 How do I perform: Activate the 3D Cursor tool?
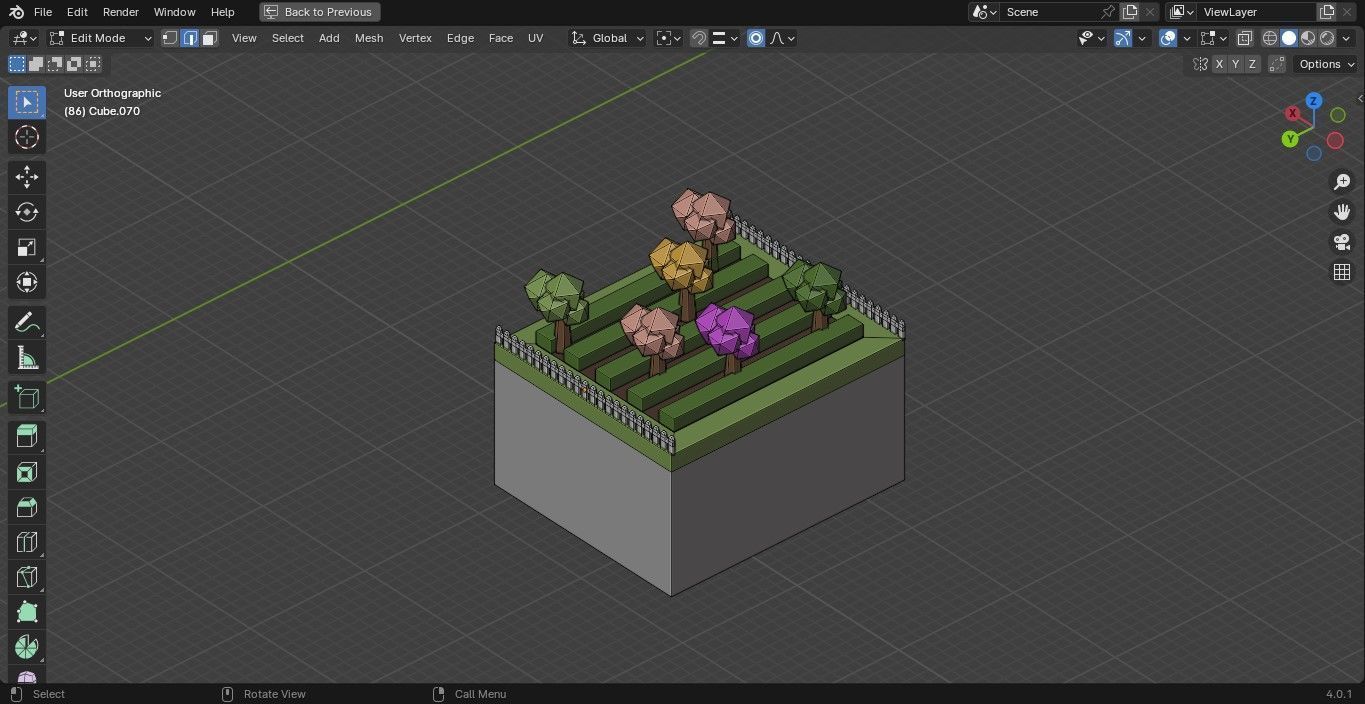coord(27,137)
